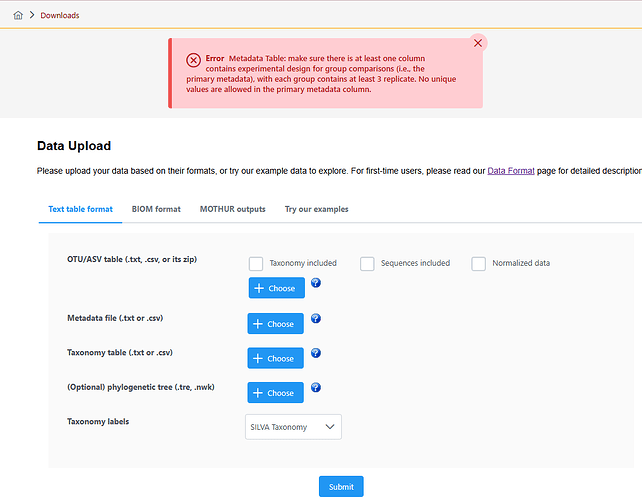Image resolution: width=642 pixels, height=500 pixels.
Task: Open the Data Format page link
Action: pyautogui.click(x=509, y=171)
